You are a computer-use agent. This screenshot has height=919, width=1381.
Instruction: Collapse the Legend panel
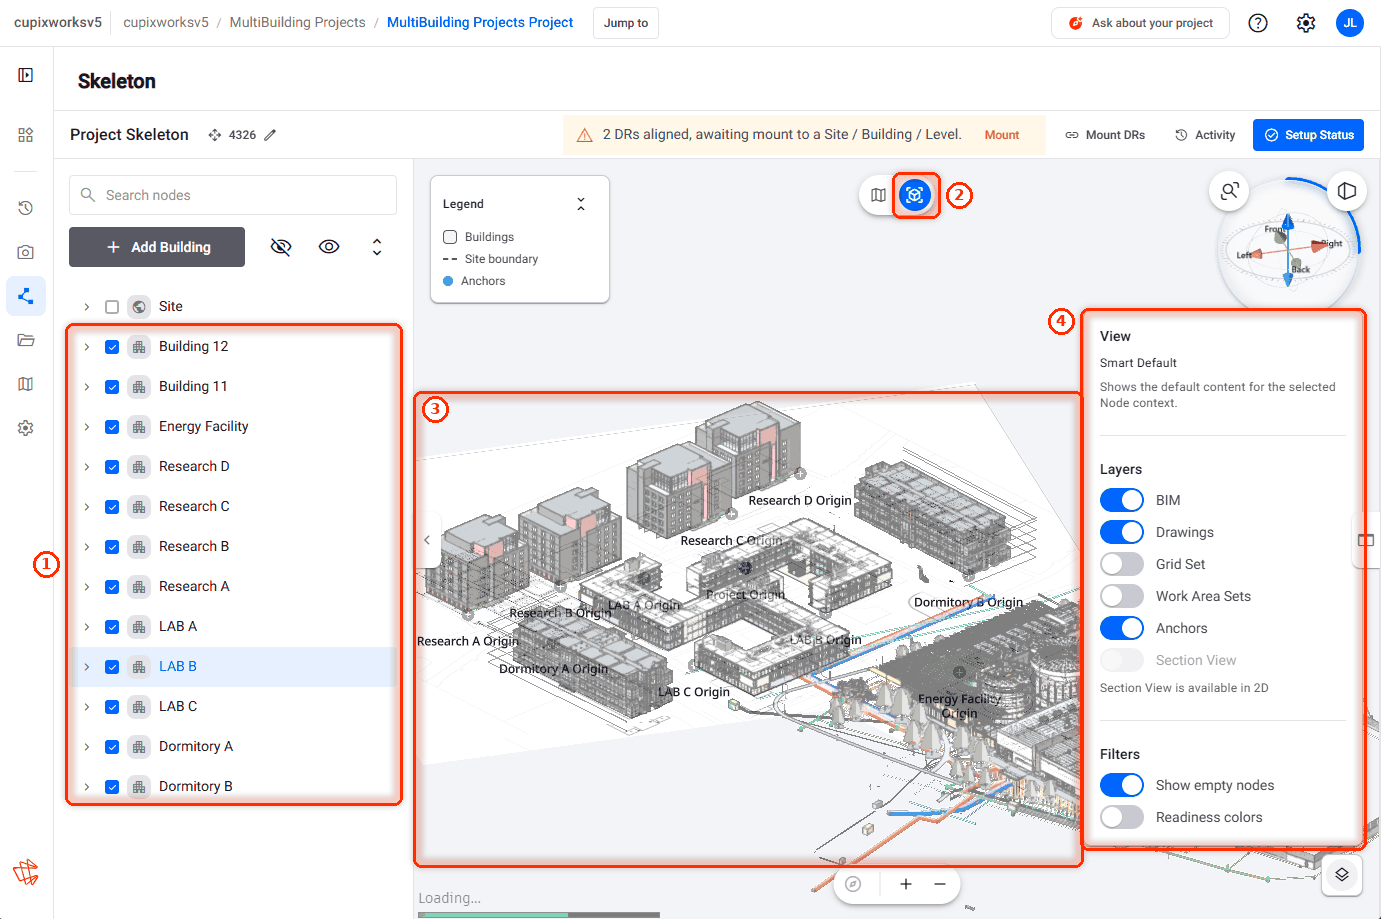(x=581, y=204)
